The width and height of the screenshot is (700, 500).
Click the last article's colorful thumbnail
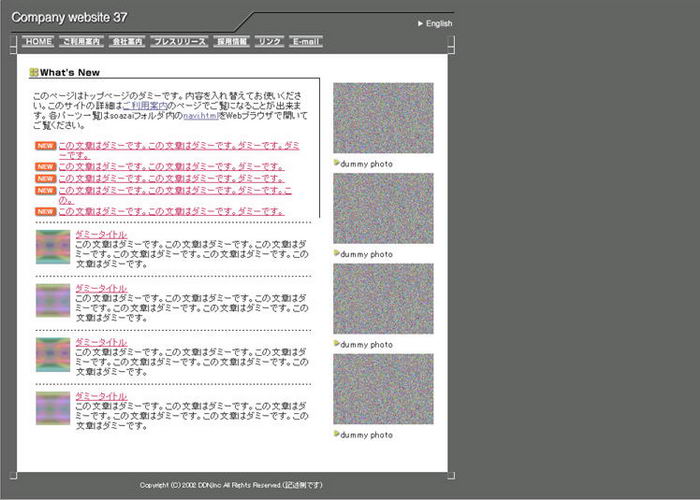(53, 408)
